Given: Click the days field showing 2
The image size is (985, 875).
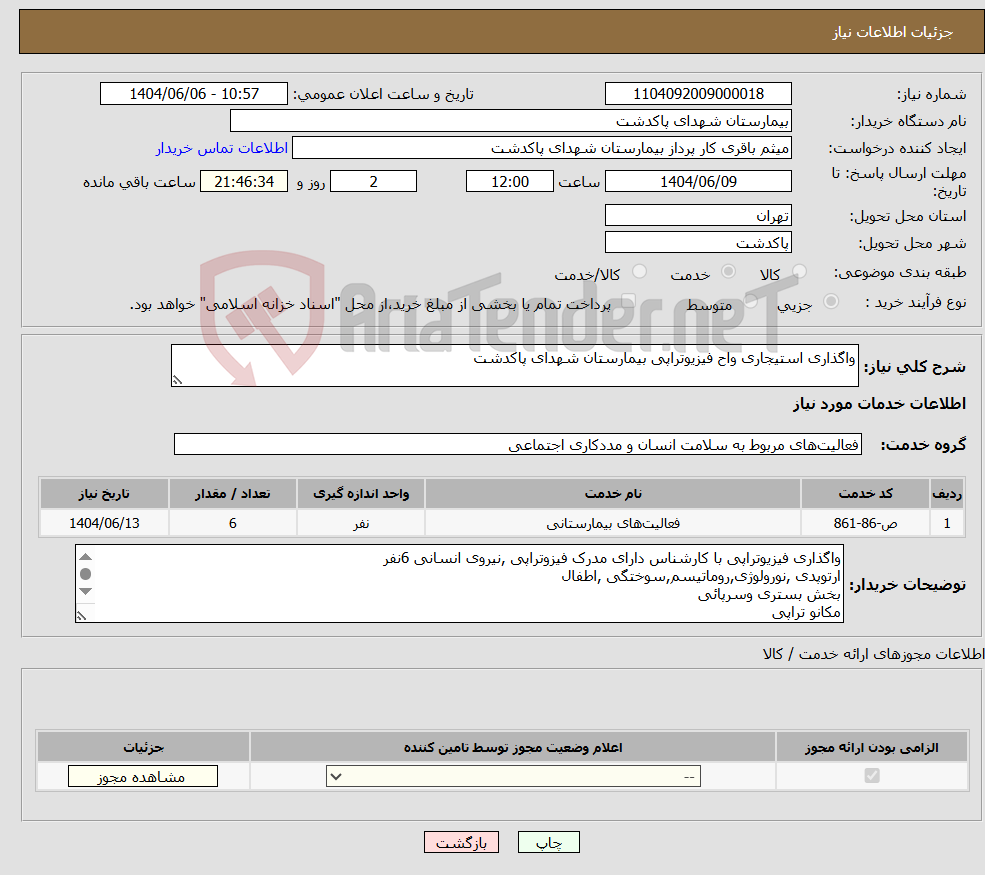Looking at the screenshot, I should click(373, 181).
